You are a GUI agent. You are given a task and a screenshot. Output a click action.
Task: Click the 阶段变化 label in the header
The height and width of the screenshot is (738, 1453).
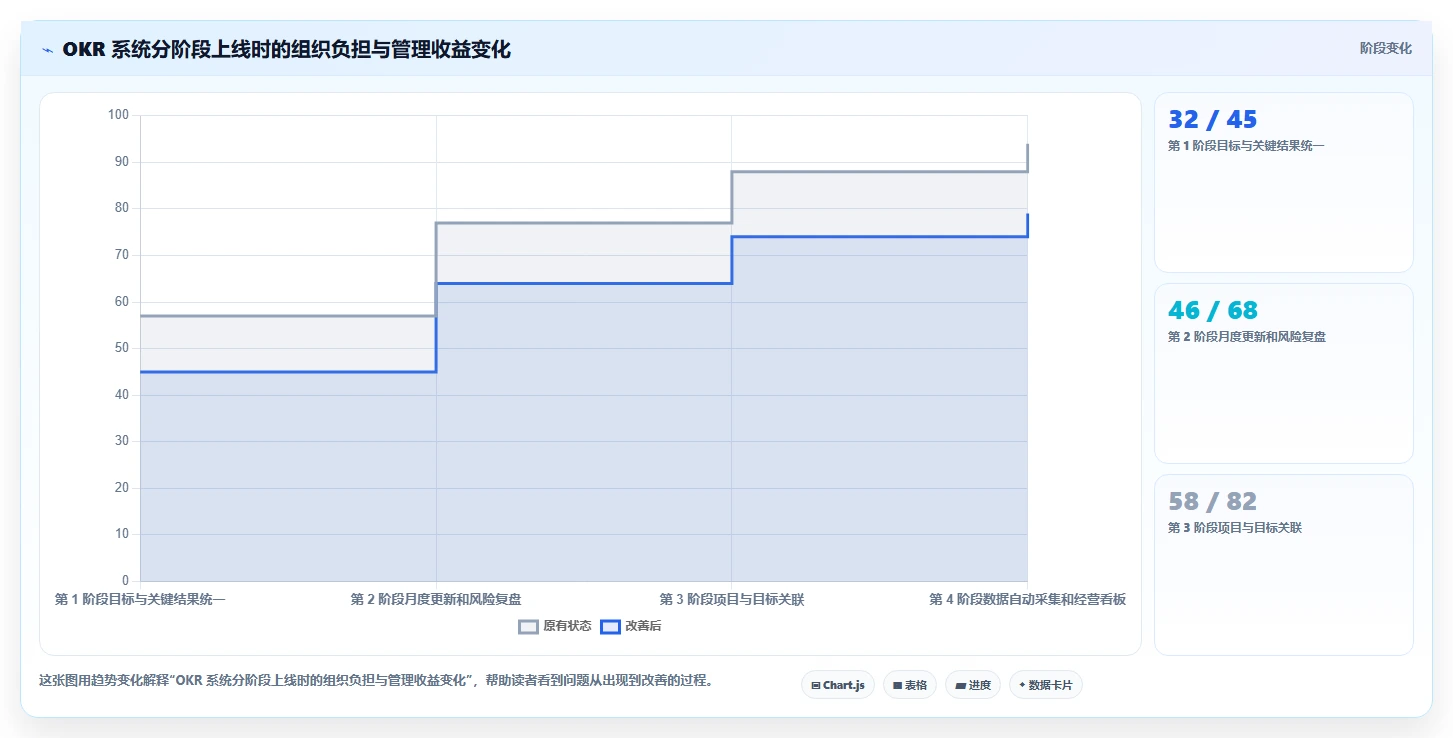point(1386,48)
